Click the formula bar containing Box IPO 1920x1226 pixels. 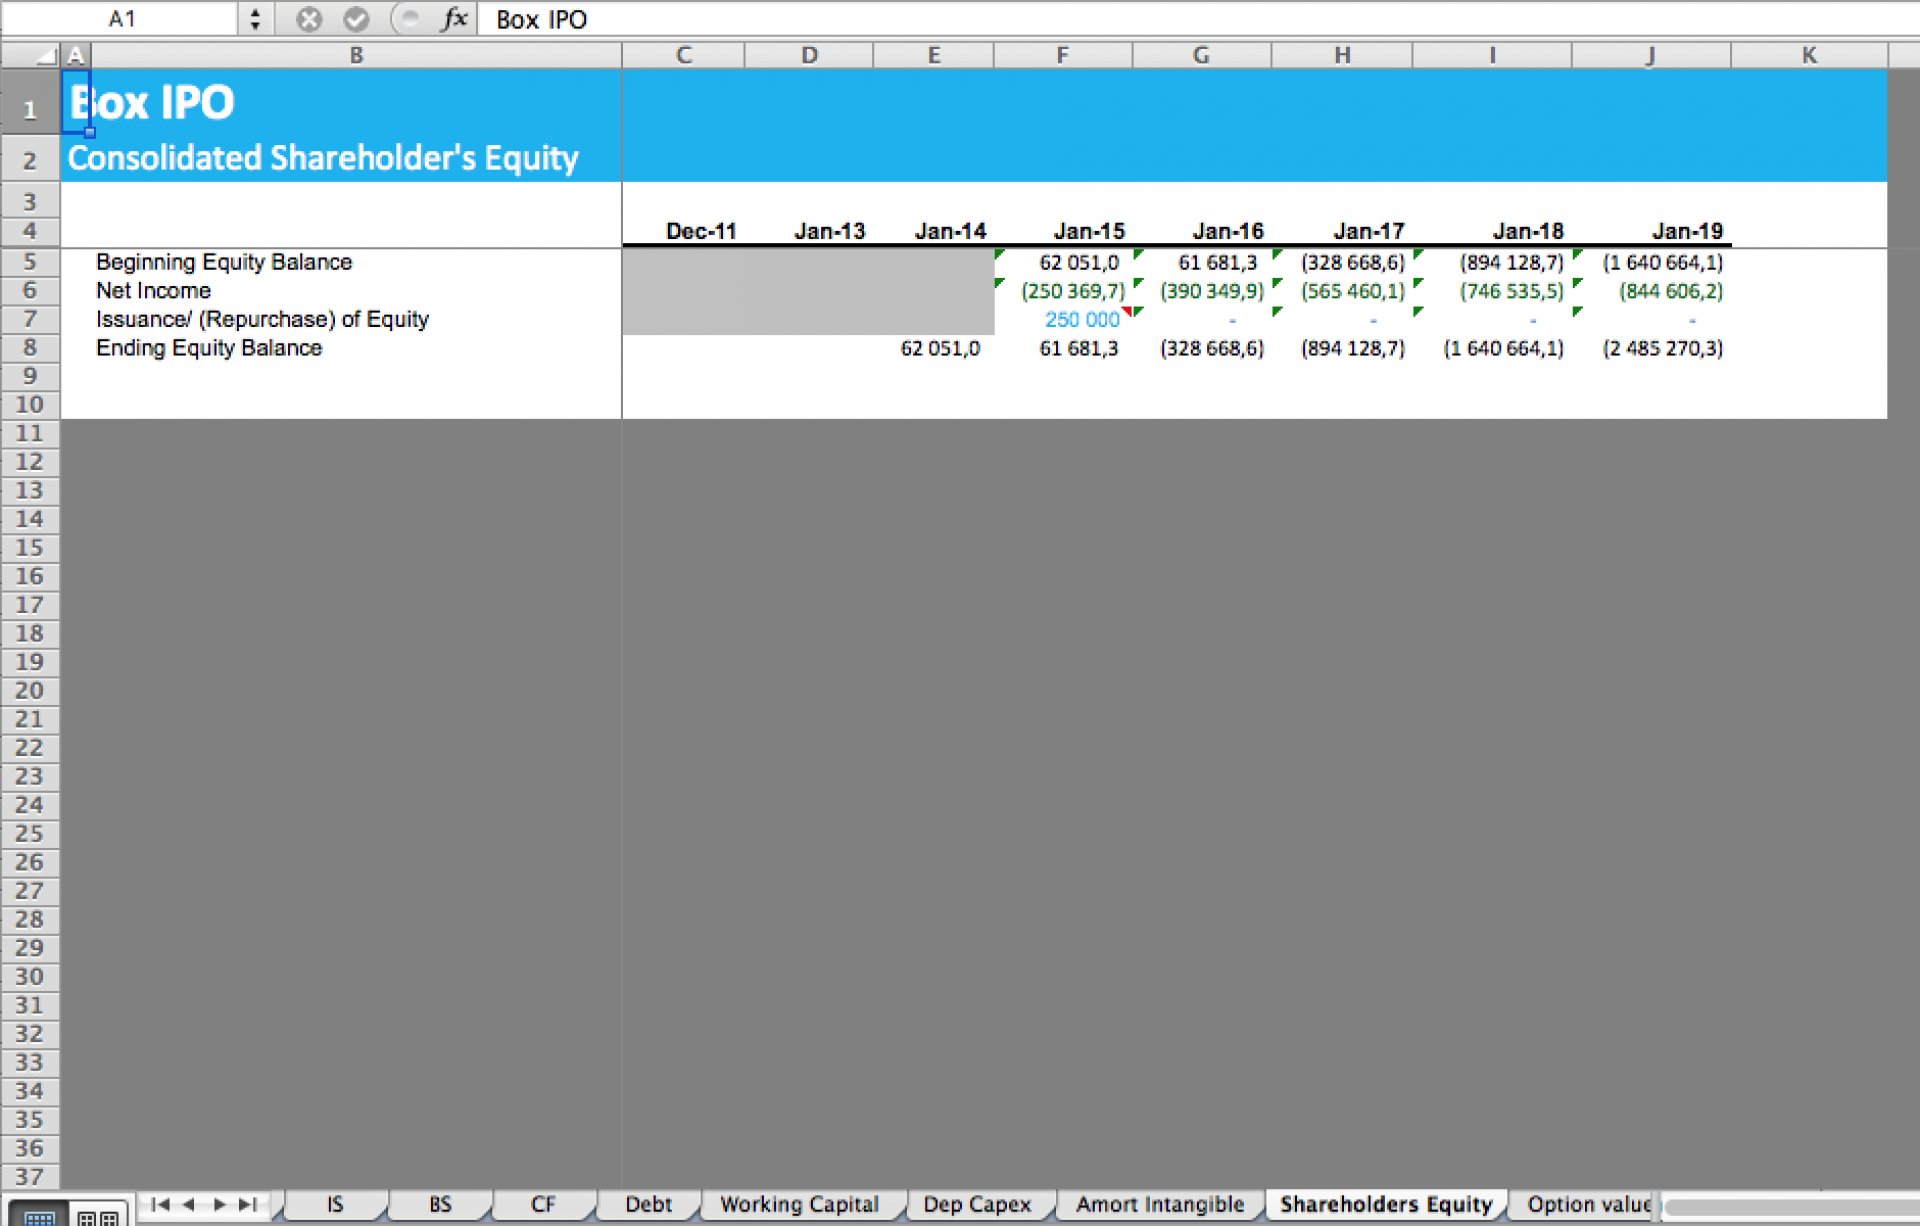click(1198, 19)
